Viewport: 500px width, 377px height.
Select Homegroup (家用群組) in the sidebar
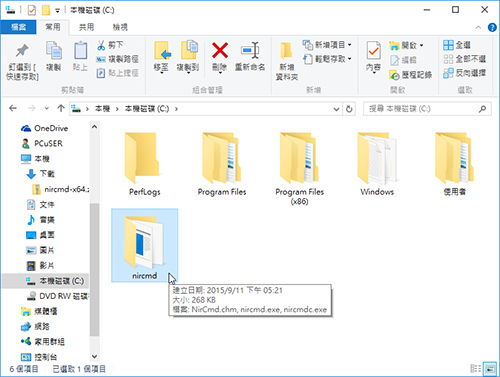pos(42,342)
